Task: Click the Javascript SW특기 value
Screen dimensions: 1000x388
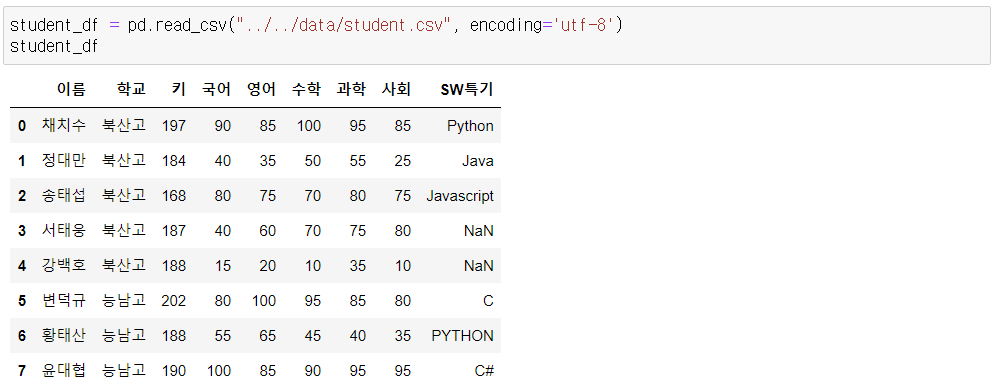Action: [x=460, y=196]
